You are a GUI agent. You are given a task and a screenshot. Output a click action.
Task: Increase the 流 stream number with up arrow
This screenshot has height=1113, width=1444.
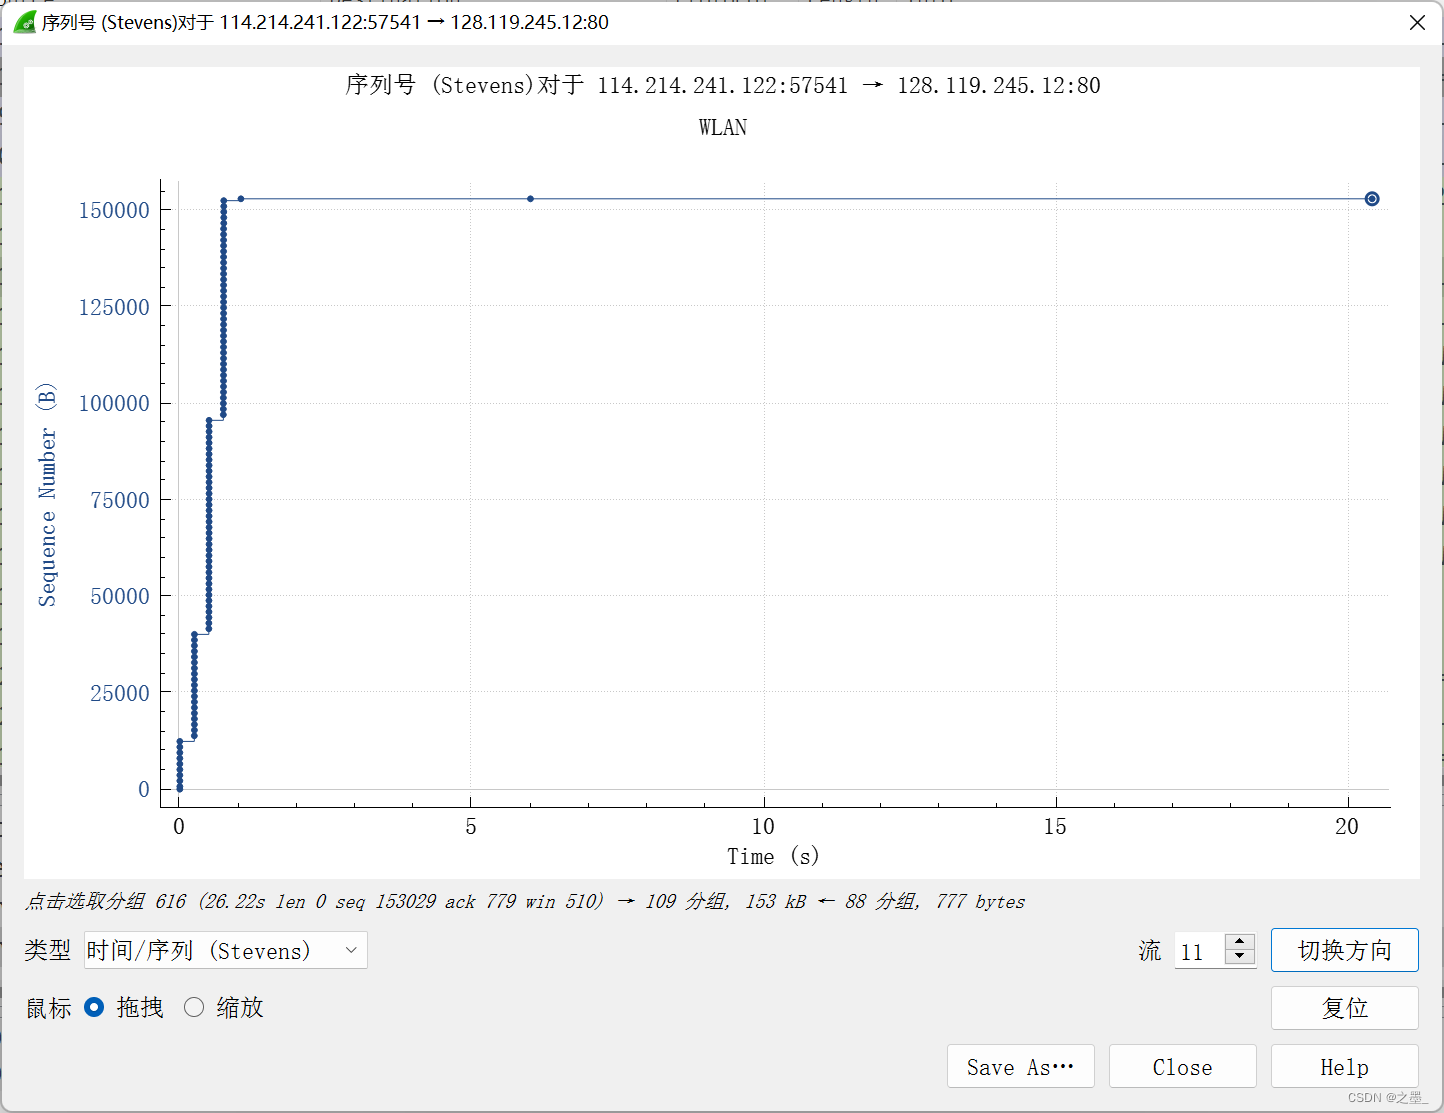[1240, 942]
